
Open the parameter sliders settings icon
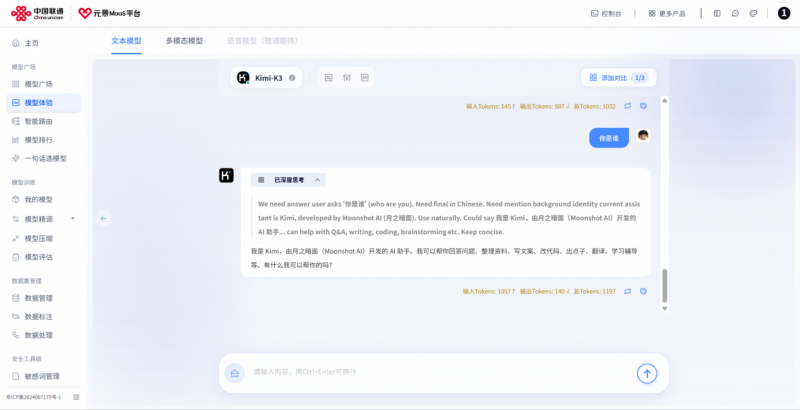347,78
